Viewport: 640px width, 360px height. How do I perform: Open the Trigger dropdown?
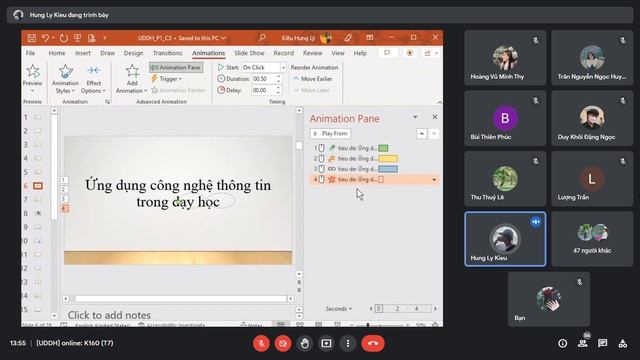click(x=167, y=79)
